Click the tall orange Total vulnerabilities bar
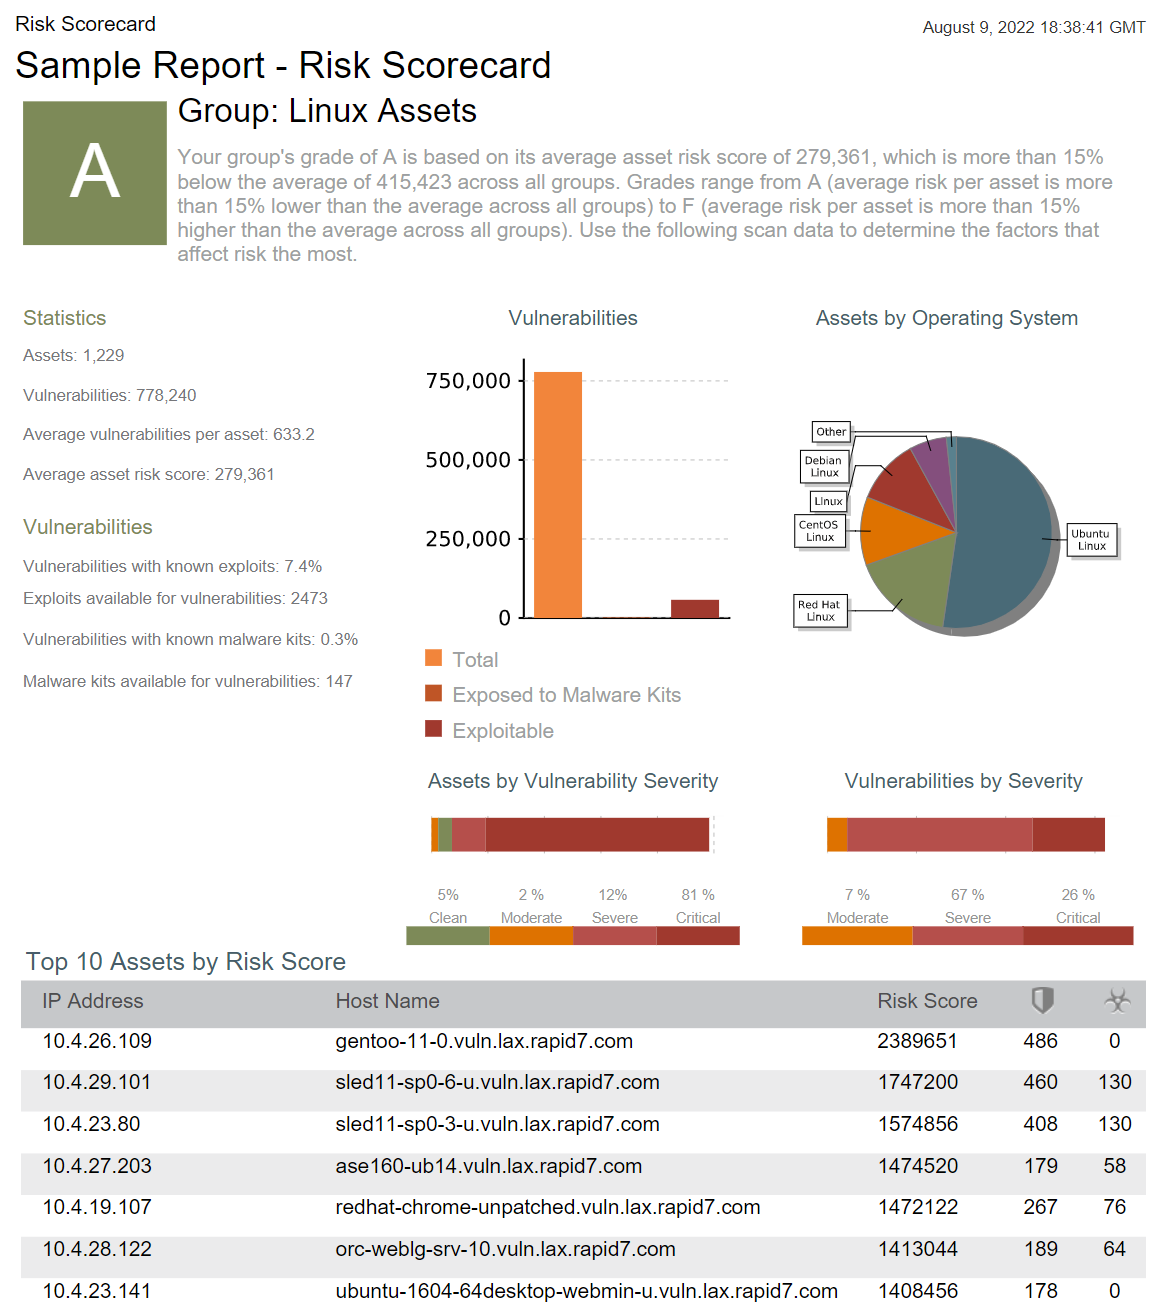 pos(558,494)
